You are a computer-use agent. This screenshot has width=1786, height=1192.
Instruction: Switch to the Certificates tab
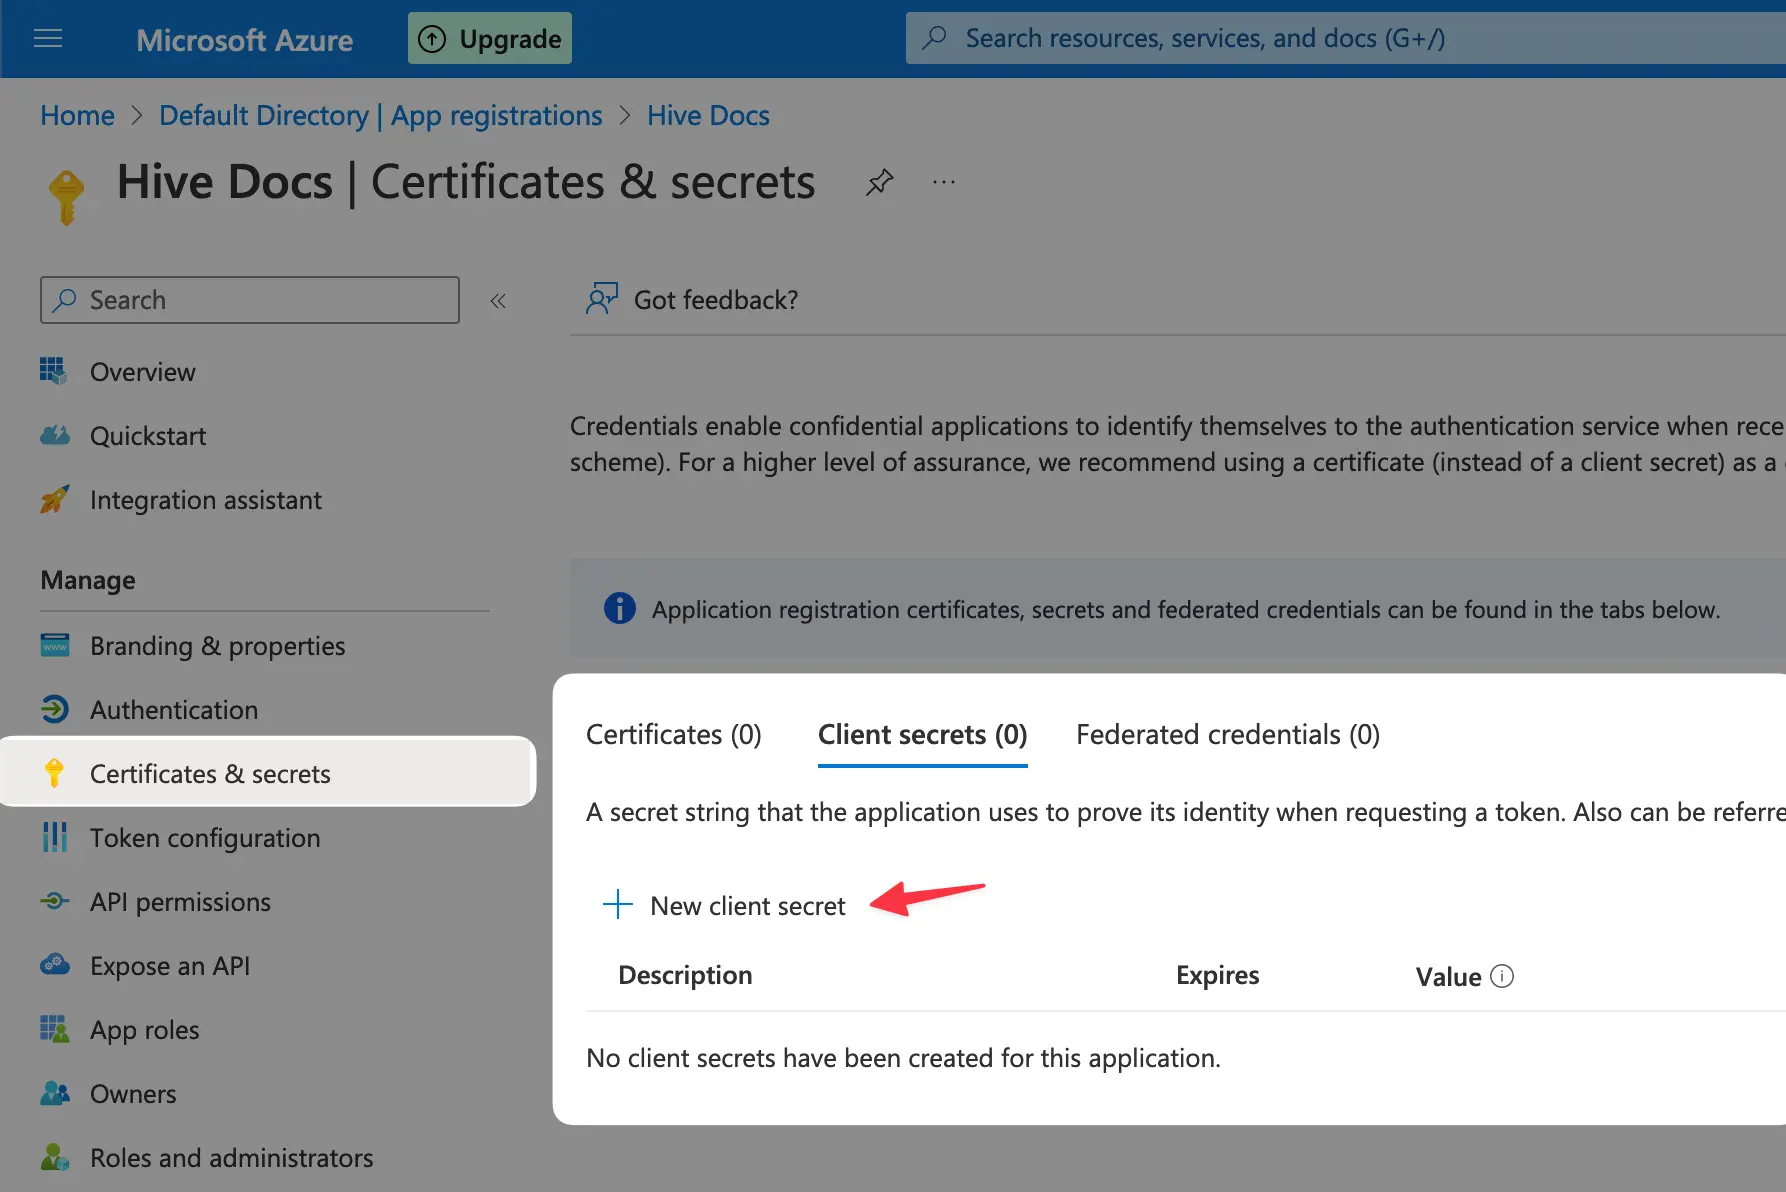pyautogui.click(x=673, y=735)
